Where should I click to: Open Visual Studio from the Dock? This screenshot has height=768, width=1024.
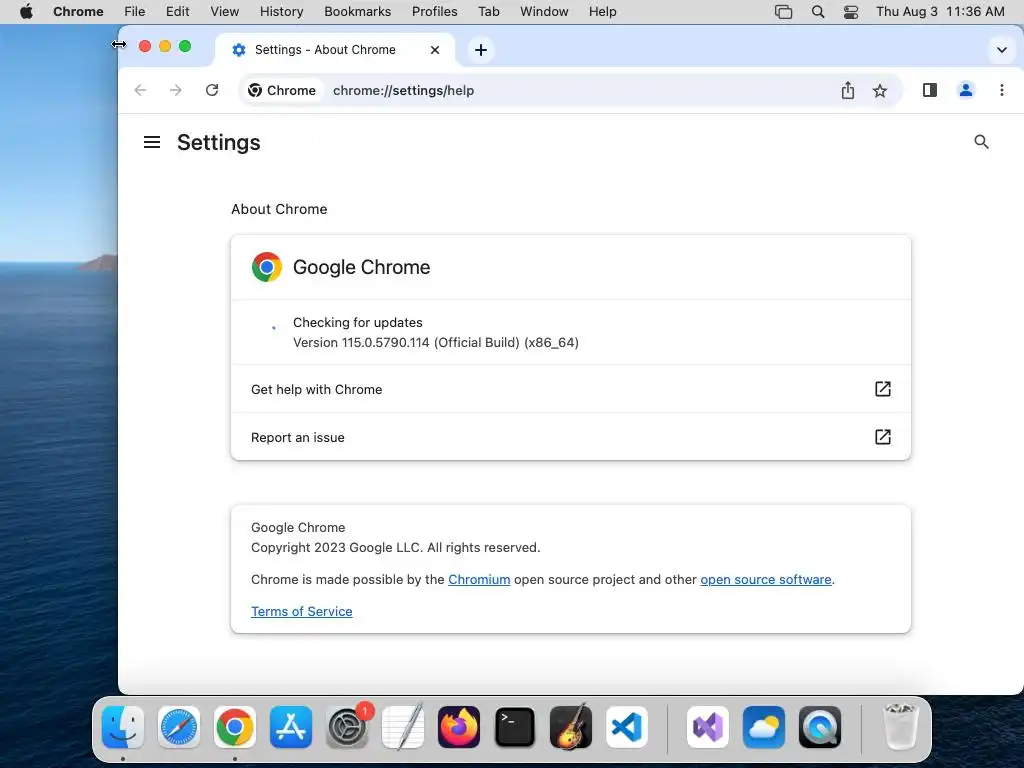tap(708, 727)
